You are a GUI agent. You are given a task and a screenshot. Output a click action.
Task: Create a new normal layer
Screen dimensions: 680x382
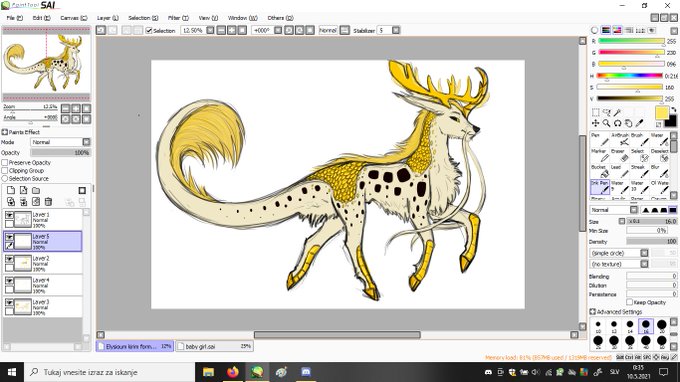click(x=11, y=190)
